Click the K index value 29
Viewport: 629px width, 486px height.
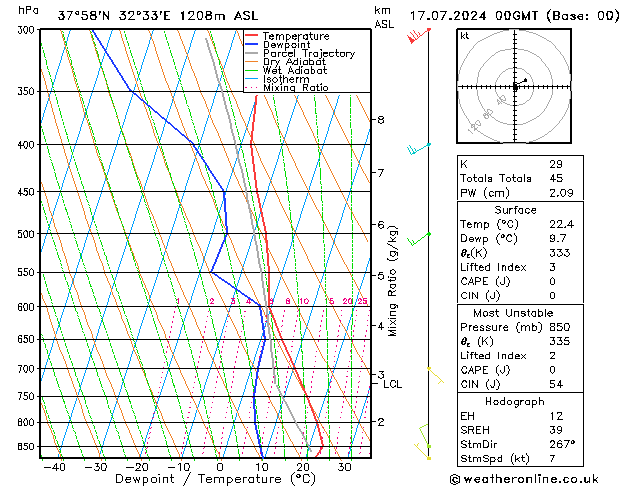point(556,164)
